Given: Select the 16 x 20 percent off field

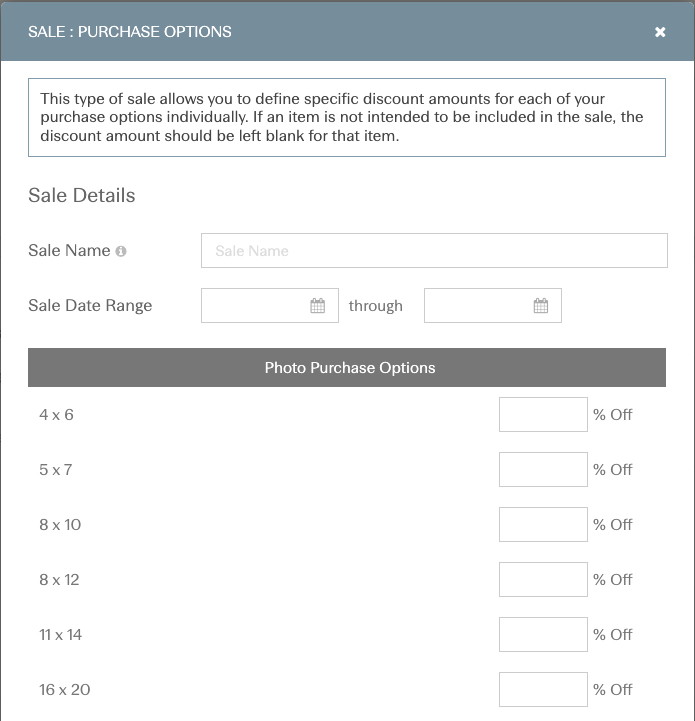Looking at the screenshot, I should 543,689.
